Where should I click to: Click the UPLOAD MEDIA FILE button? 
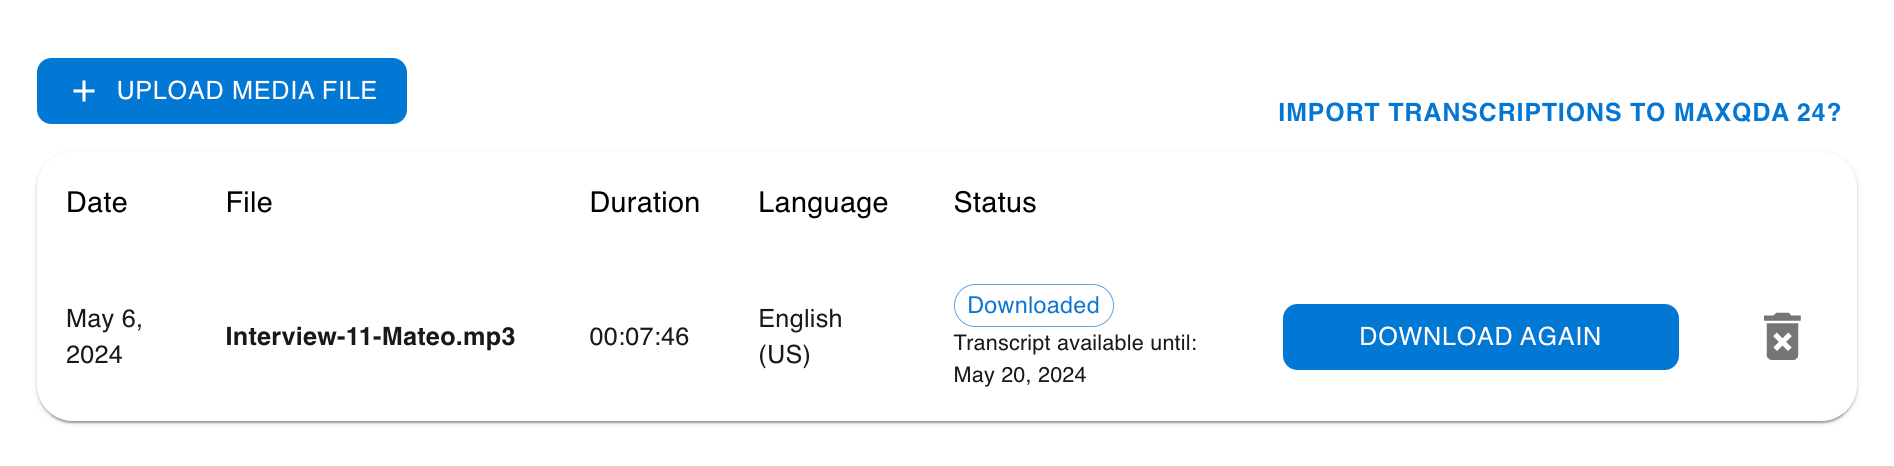tap(222, 91)
